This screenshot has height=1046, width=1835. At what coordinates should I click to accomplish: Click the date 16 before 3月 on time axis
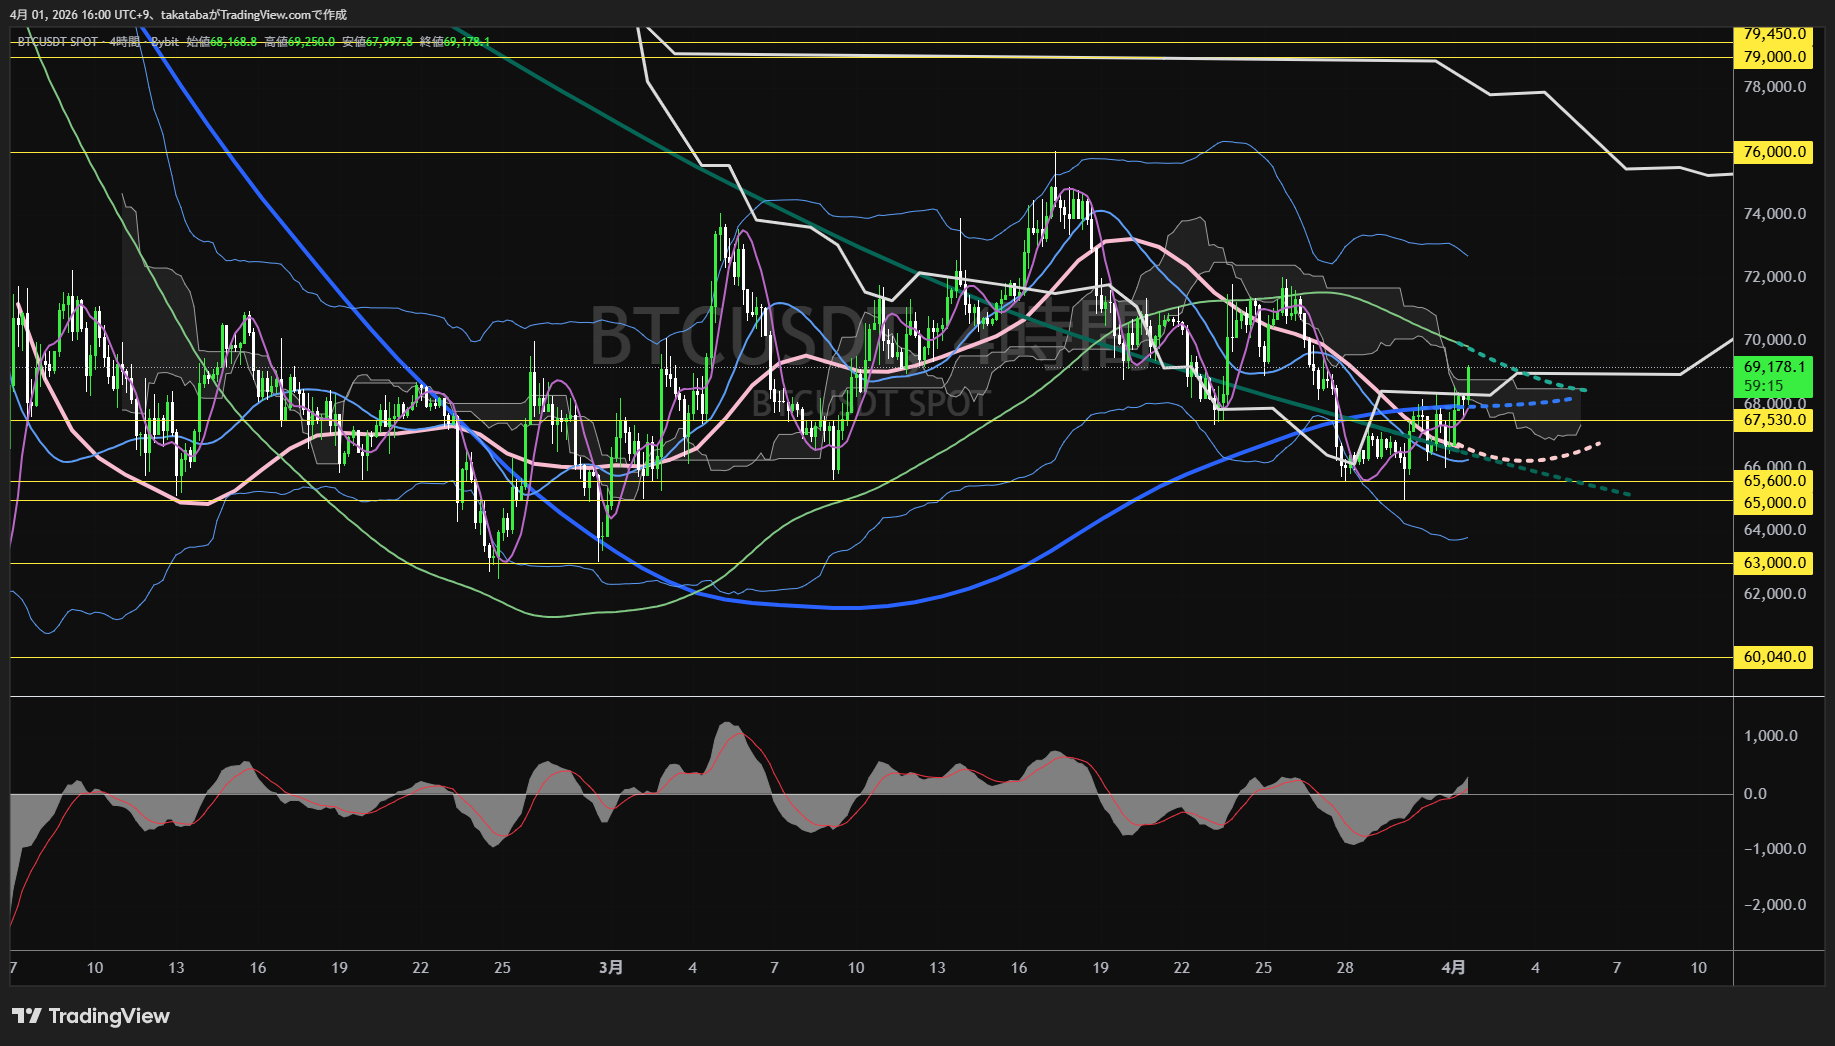(x=258, y=967)
